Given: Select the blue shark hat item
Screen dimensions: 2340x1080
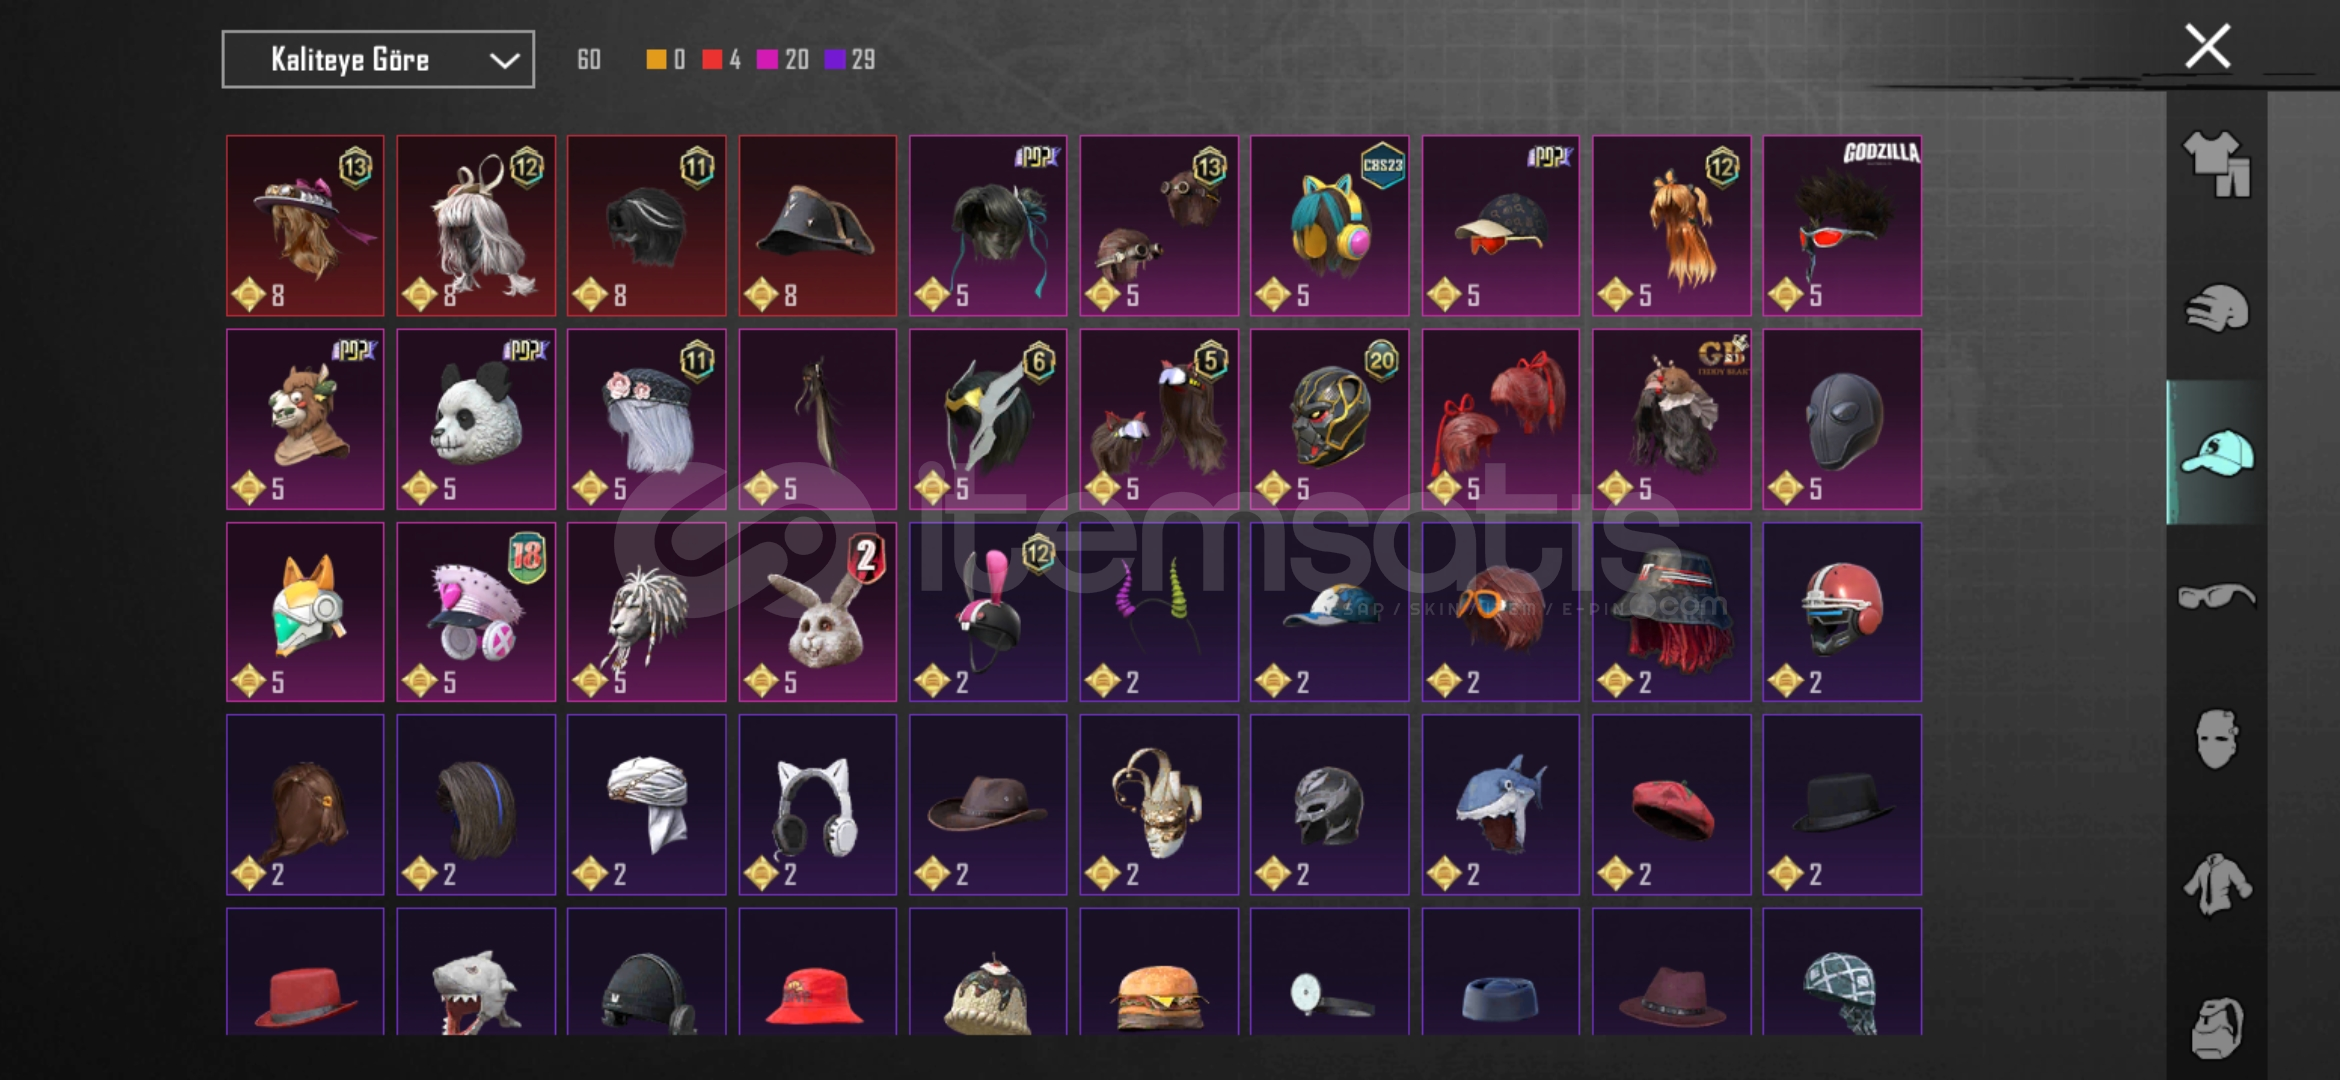Looking at the screenshot, I should (x=1501, y=805).
